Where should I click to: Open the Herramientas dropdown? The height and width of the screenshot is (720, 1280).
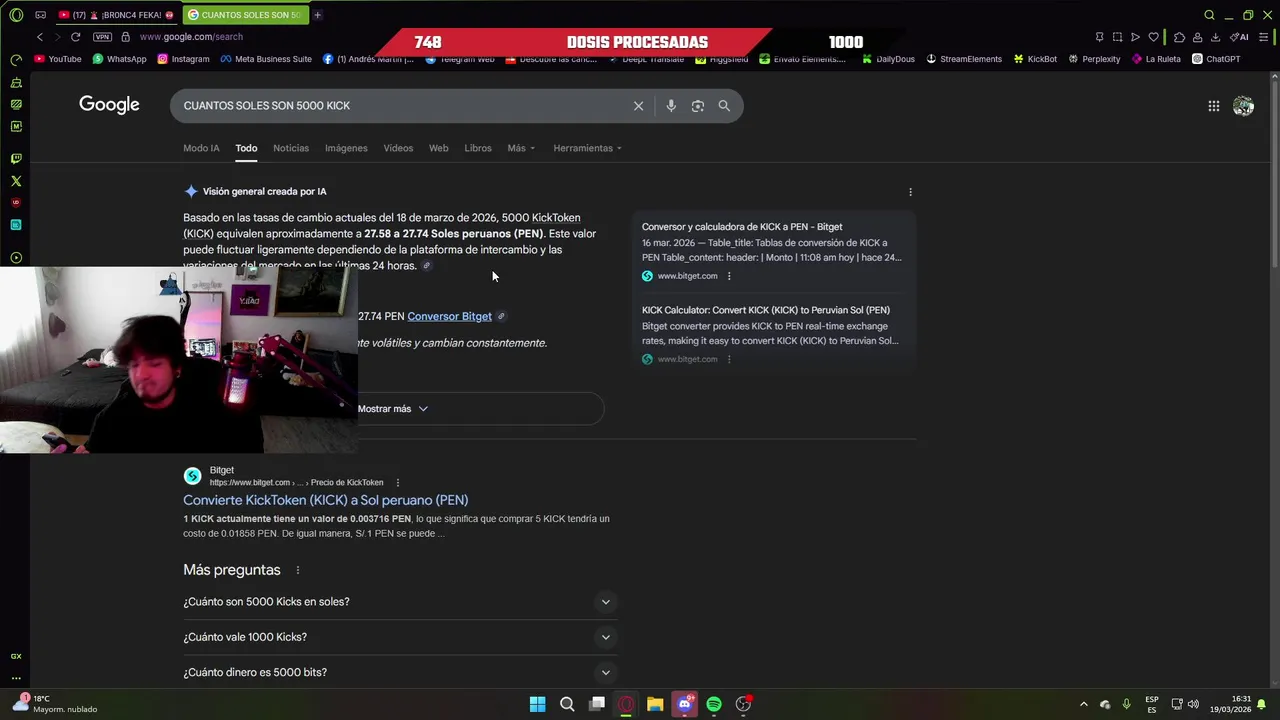[x=587, y=148]
